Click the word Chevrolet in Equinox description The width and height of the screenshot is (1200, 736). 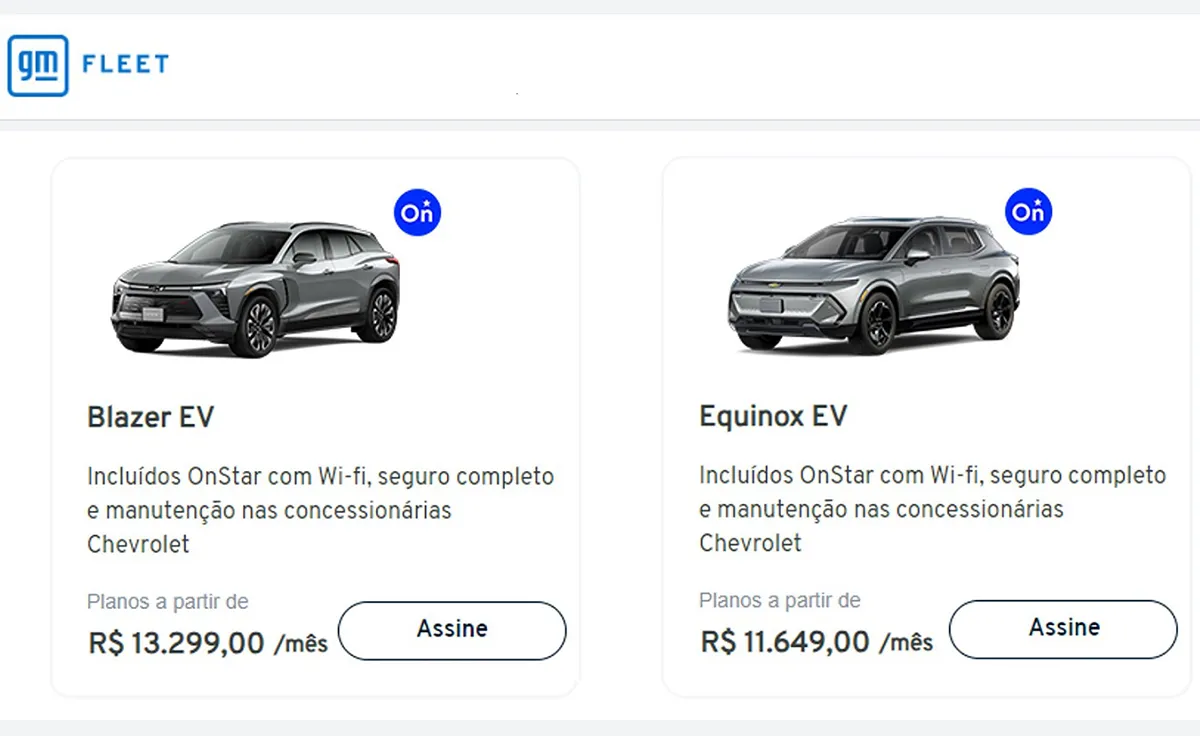tap(750, 543)
